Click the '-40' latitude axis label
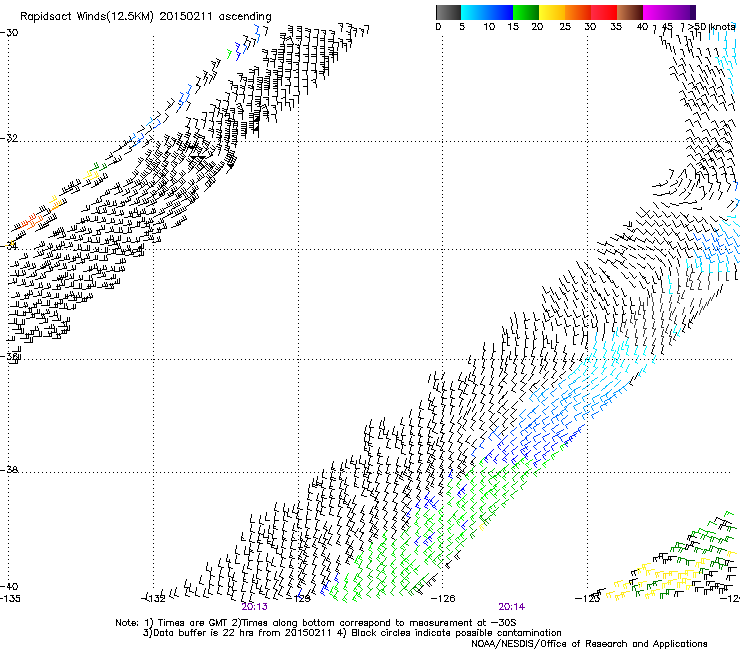Viewport: 740px width, 650px height. coord(9,587)
